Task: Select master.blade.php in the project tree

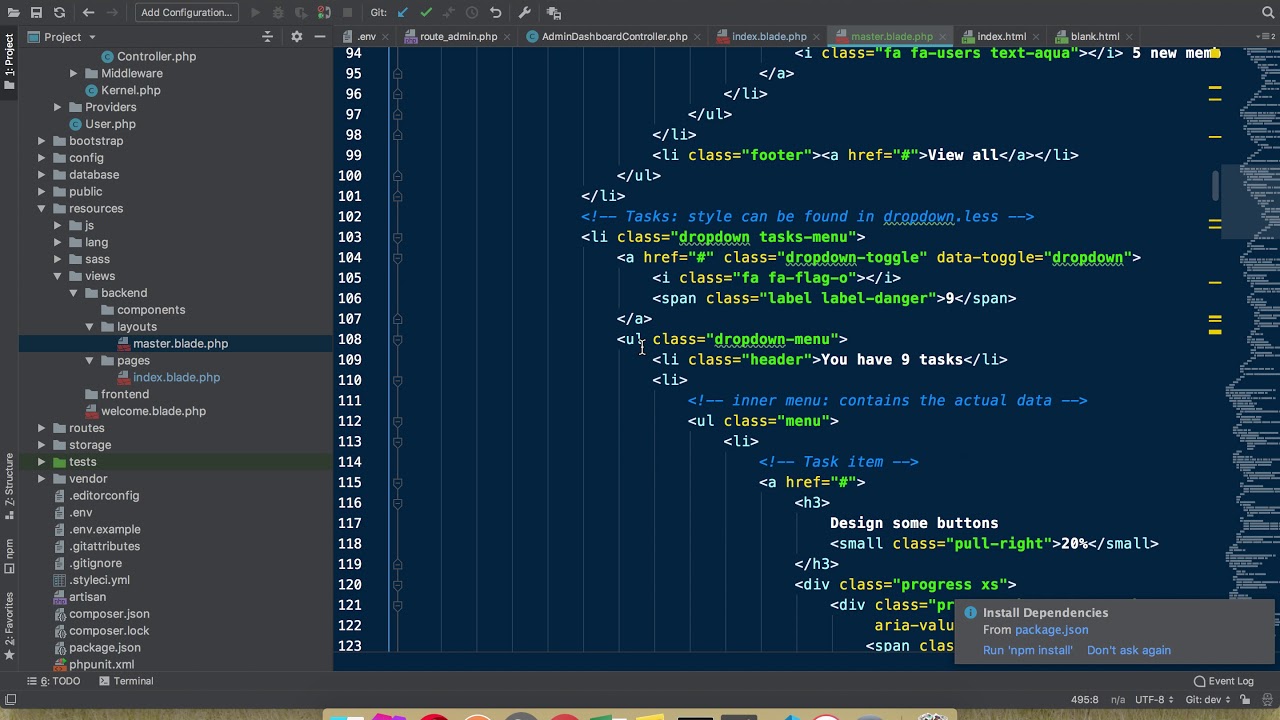Action: tap(180, 344)
